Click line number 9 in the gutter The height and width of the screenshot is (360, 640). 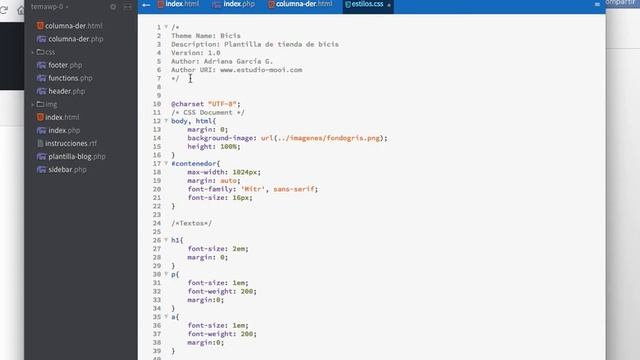point(159,96)
